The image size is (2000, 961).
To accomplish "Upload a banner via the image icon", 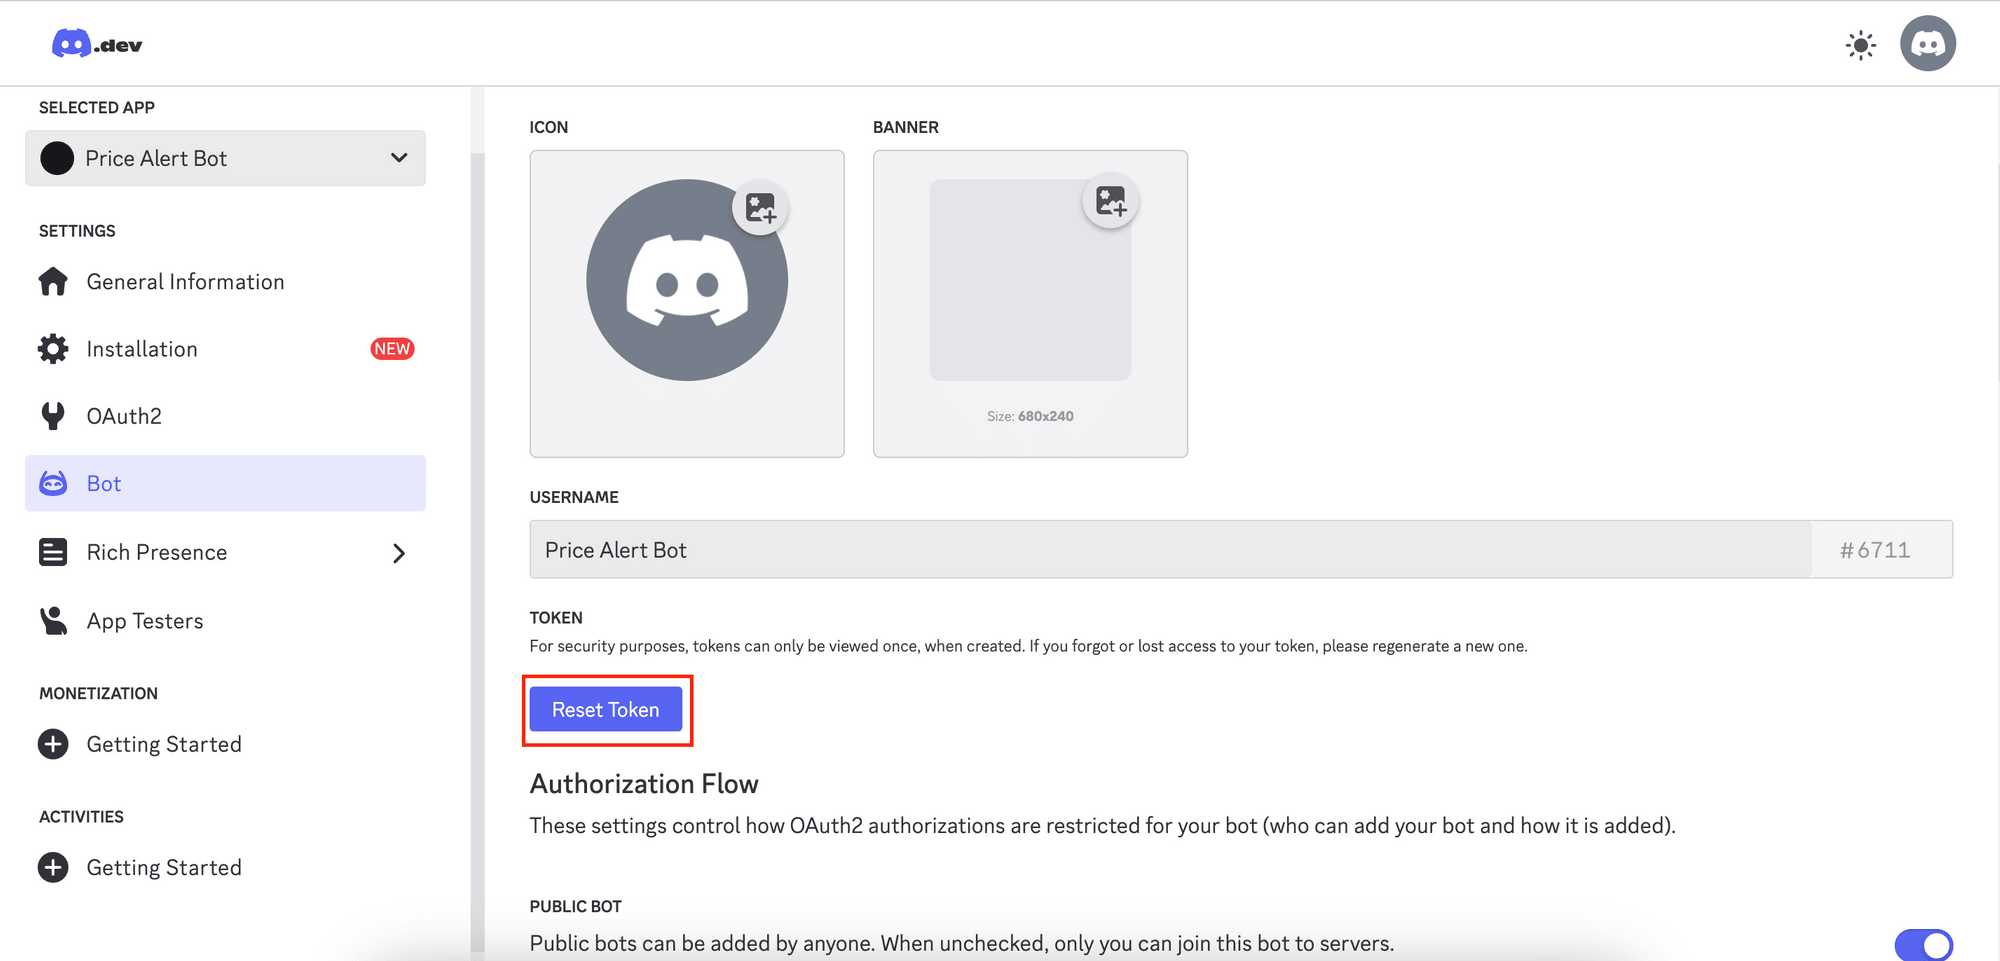I will coord(1110,200).
